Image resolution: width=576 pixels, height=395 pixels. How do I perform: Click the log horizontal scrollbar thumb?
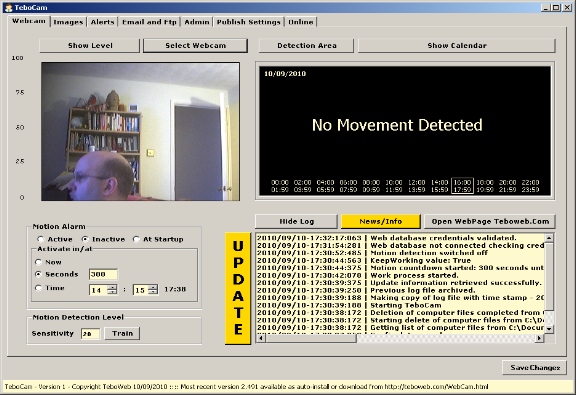point(311,338)
